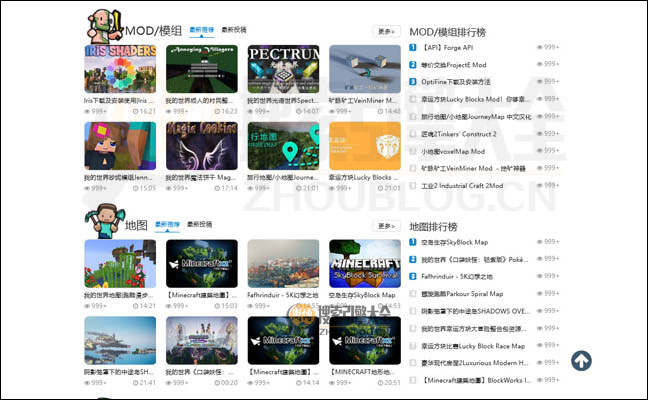The width and height of the screenshot is (648, 400).
Task: Open the Spectrum mod thumbnail
Action: tap(284, 69)
